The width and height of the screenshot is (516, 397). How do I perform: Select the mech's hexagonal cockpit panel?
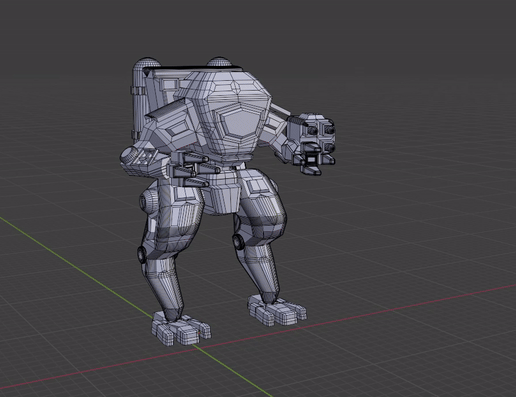241,123
